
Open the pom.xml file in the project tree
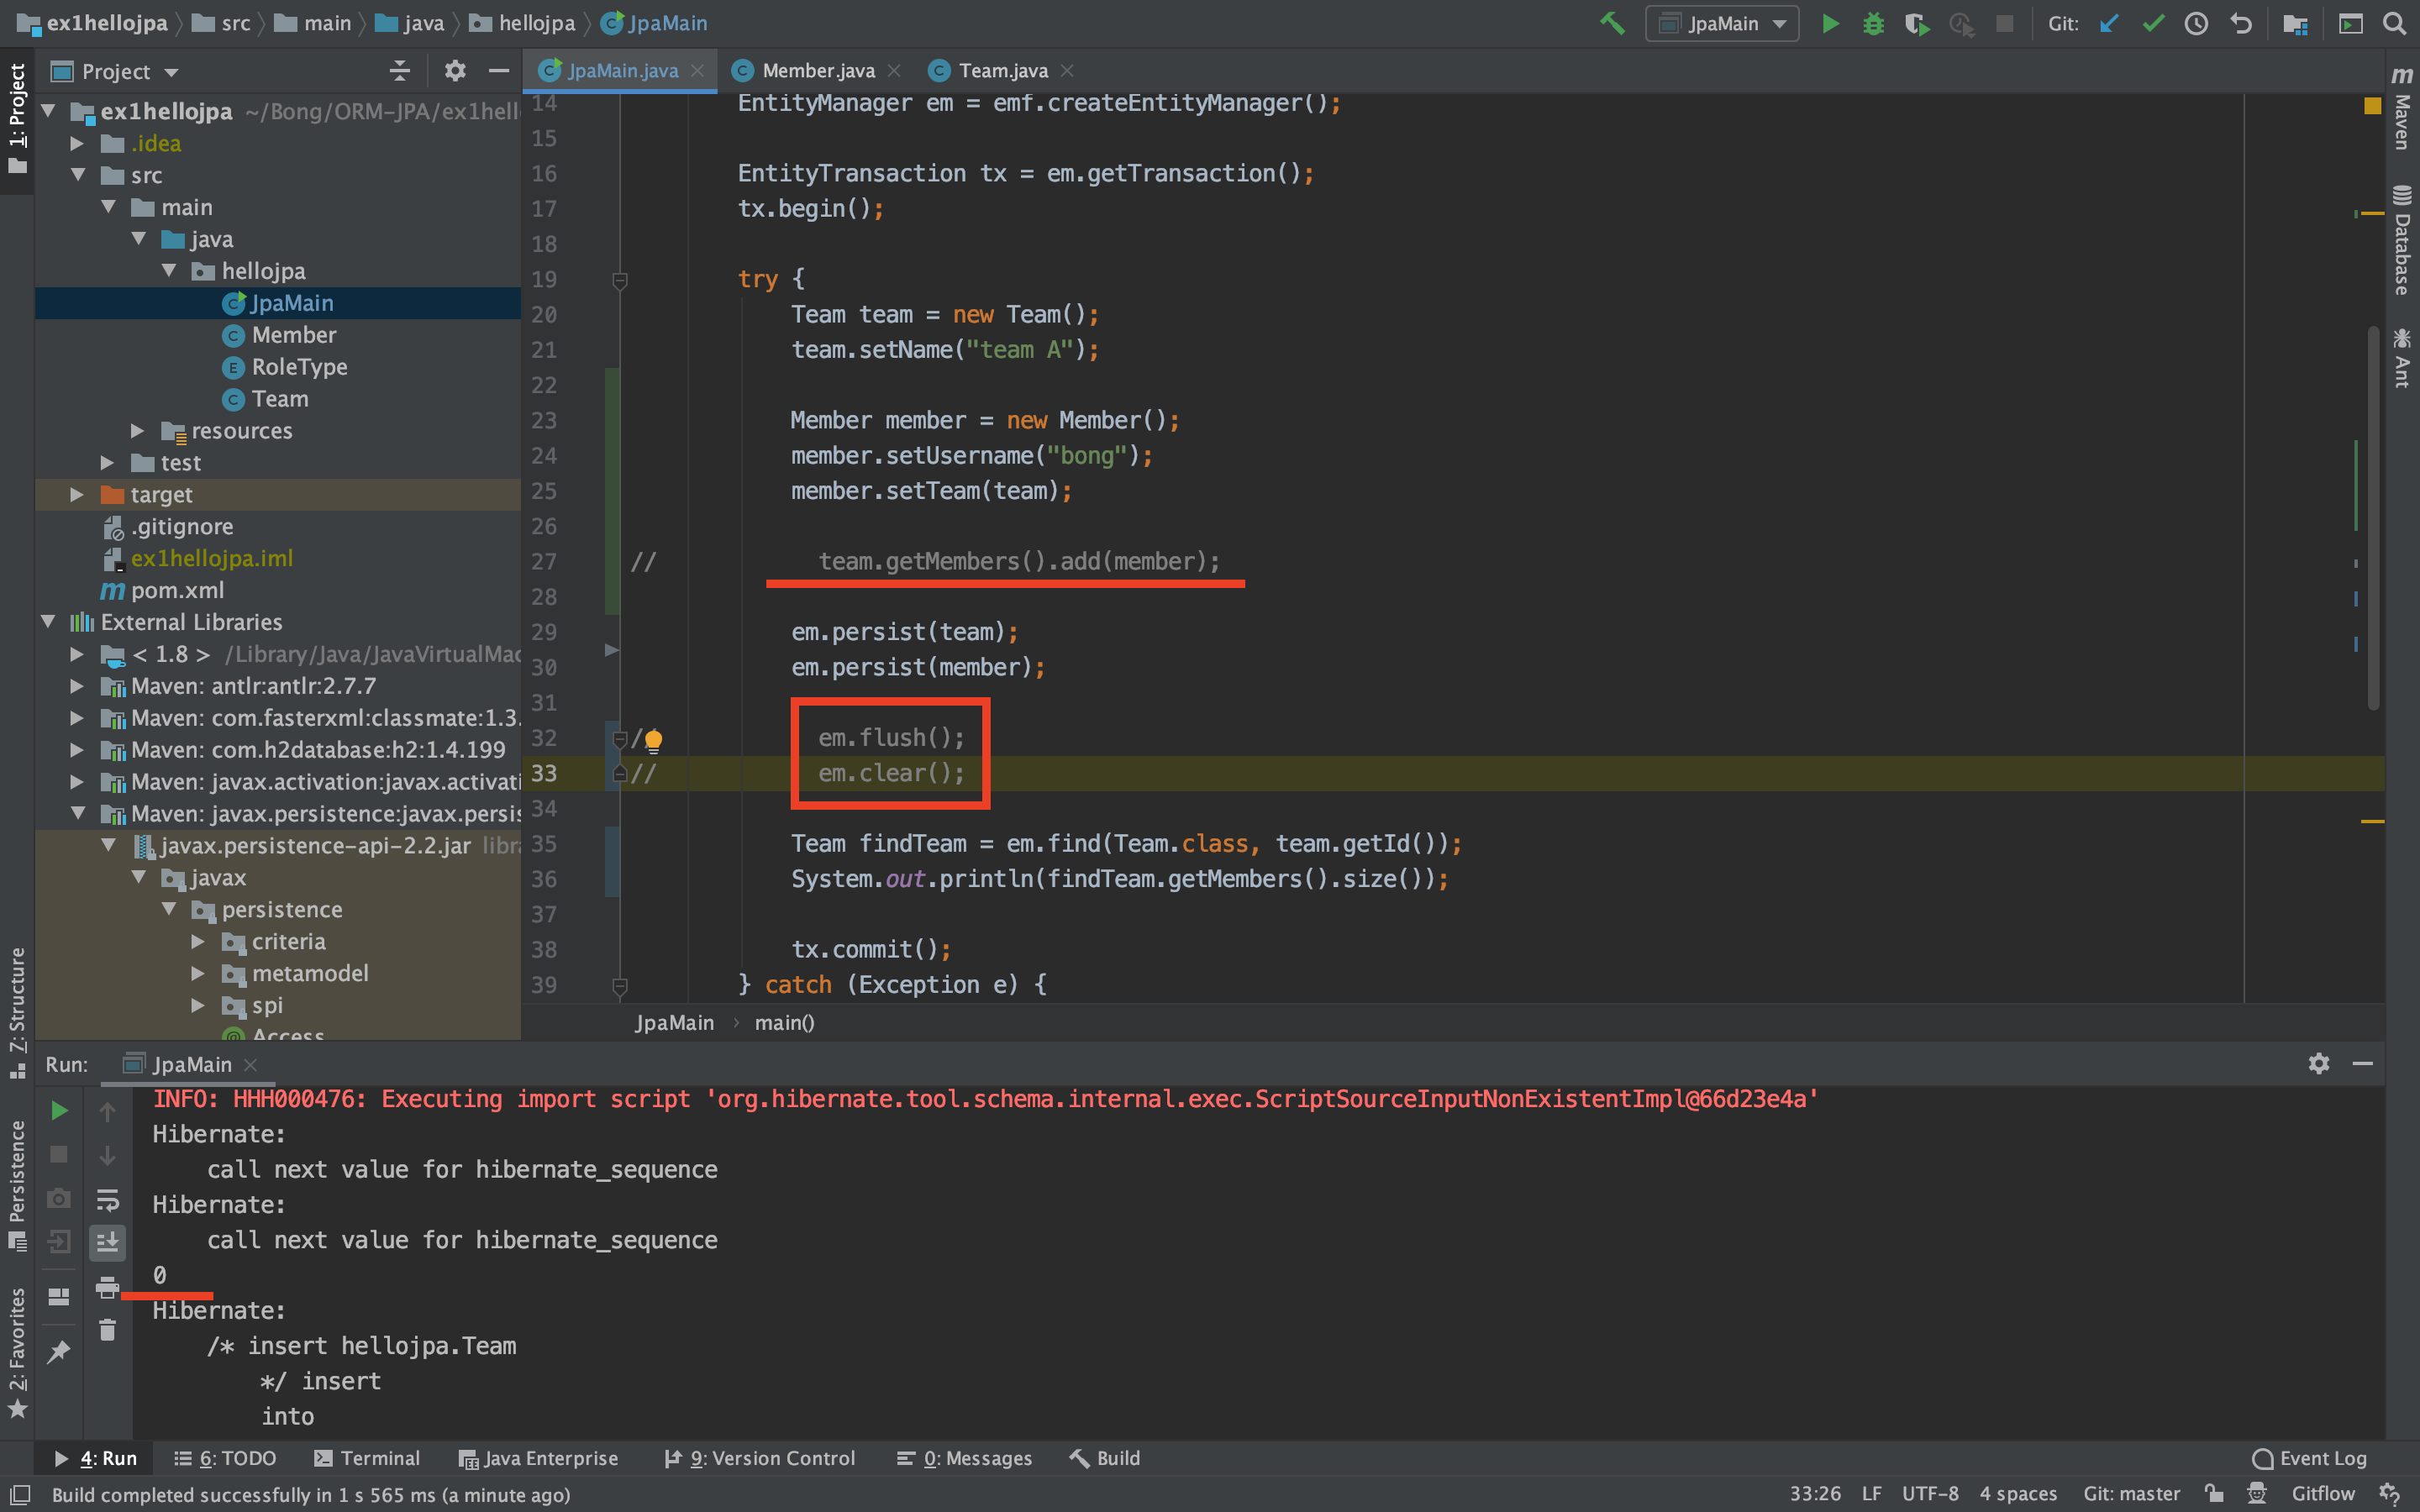pos(177,591)
